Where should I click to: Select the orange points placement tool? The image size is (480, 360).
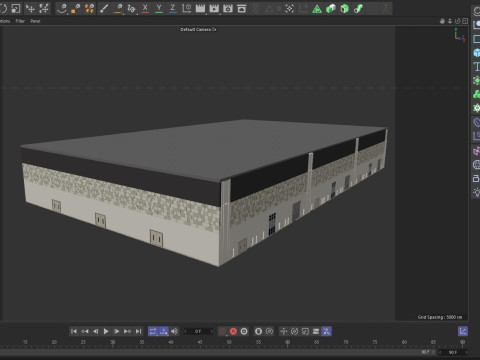pyautogui.click(x=75, y=8)
